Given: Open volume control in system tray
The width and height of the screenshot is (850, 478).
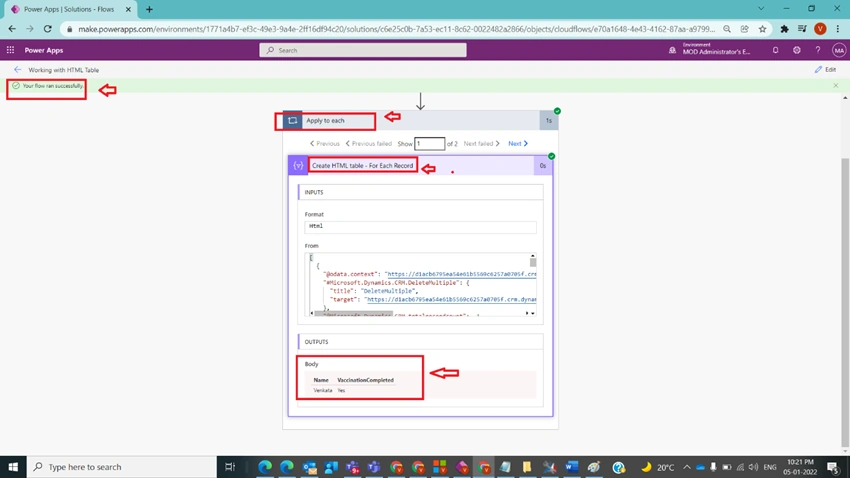Looking at the screenshot, I should [x=754, y=467].
